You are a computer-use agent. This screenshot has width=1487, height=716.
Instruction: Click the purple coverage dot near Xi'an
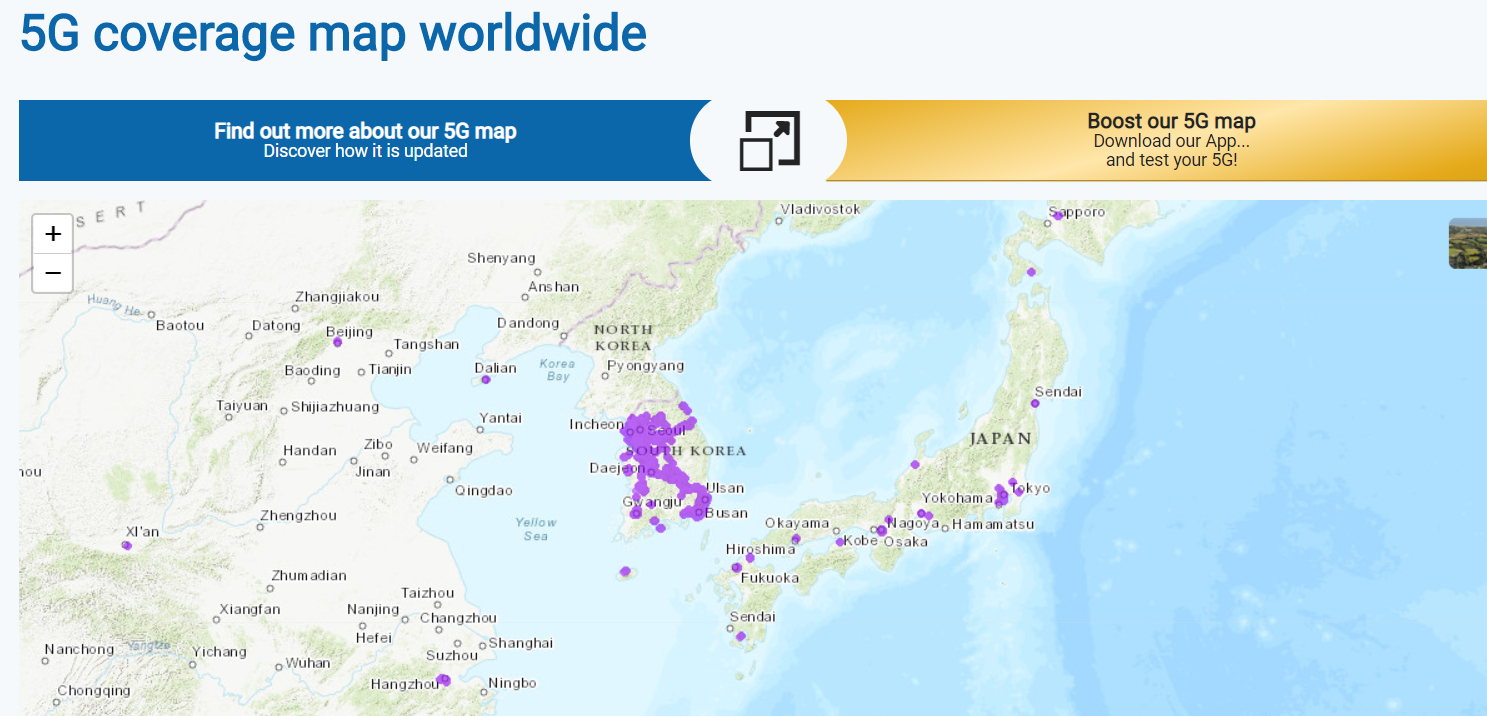click(x=127, y=546)
